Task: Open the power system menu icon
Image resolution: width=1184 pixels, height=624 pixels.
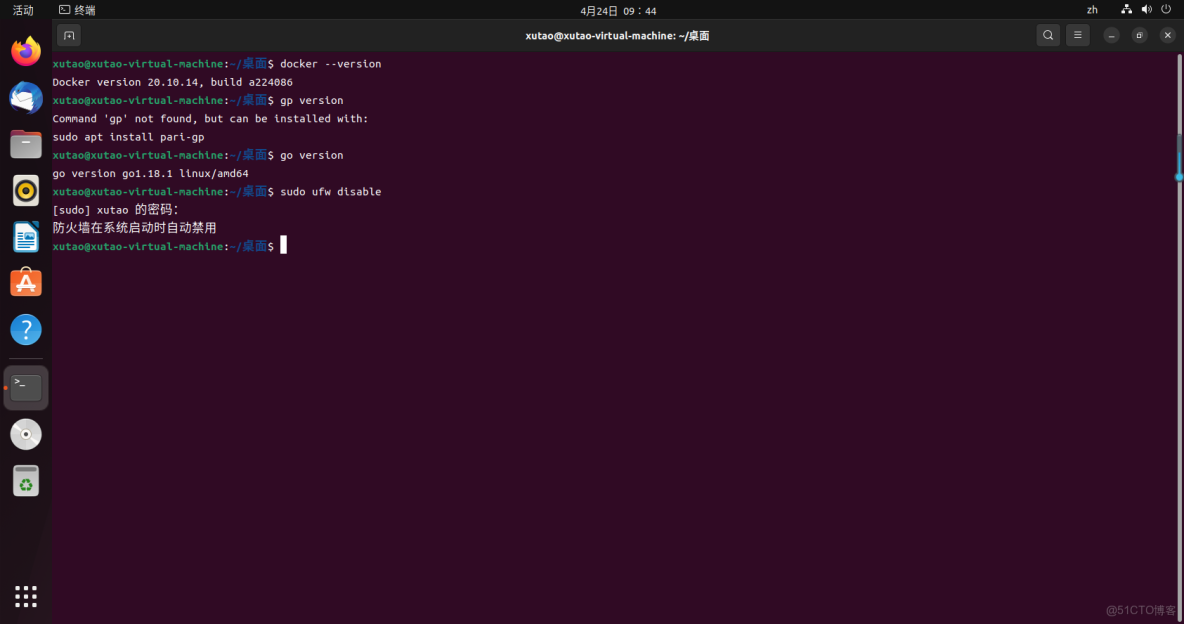Action: (x=1166, y=10)
